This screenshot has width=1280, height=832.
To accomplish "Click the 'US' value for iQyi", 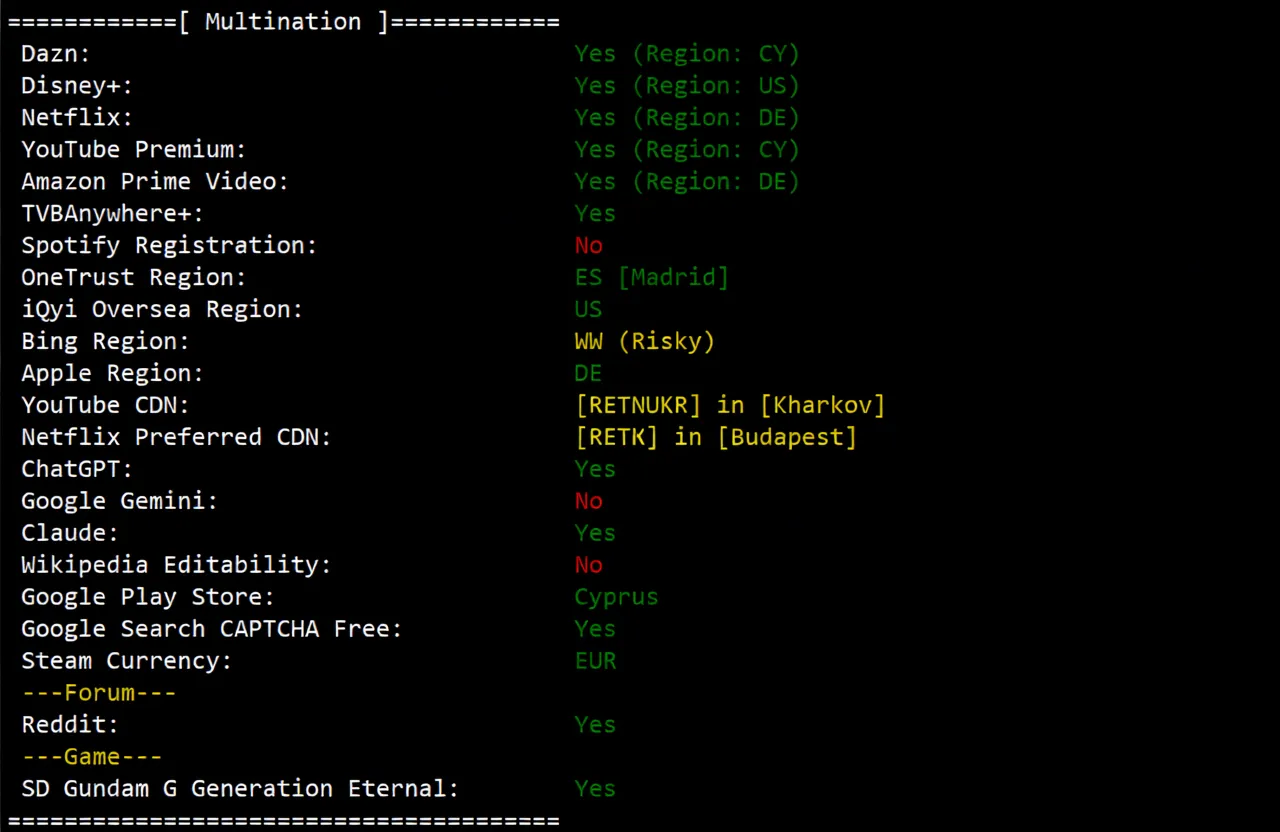I will pyautogui.click(x=588, y=310).
